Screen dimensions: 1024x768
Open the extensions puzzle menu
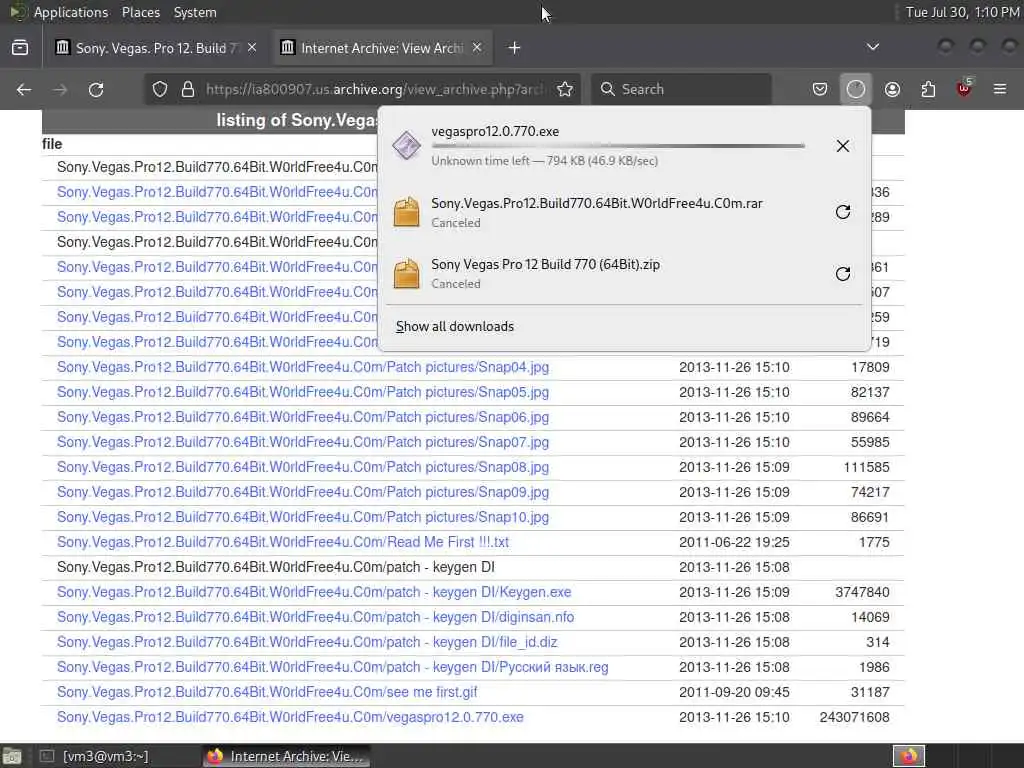(928, 89)
